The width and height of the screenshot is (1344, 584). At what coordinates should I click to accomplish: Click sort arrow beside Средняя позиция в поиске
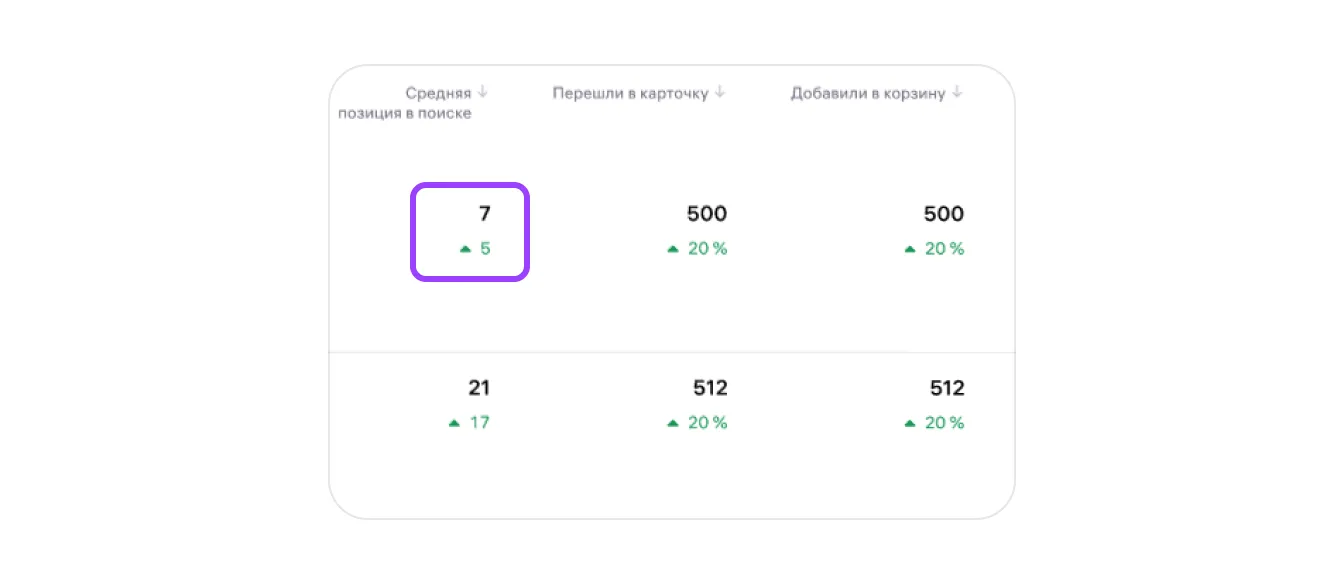[x=482, y=92]
